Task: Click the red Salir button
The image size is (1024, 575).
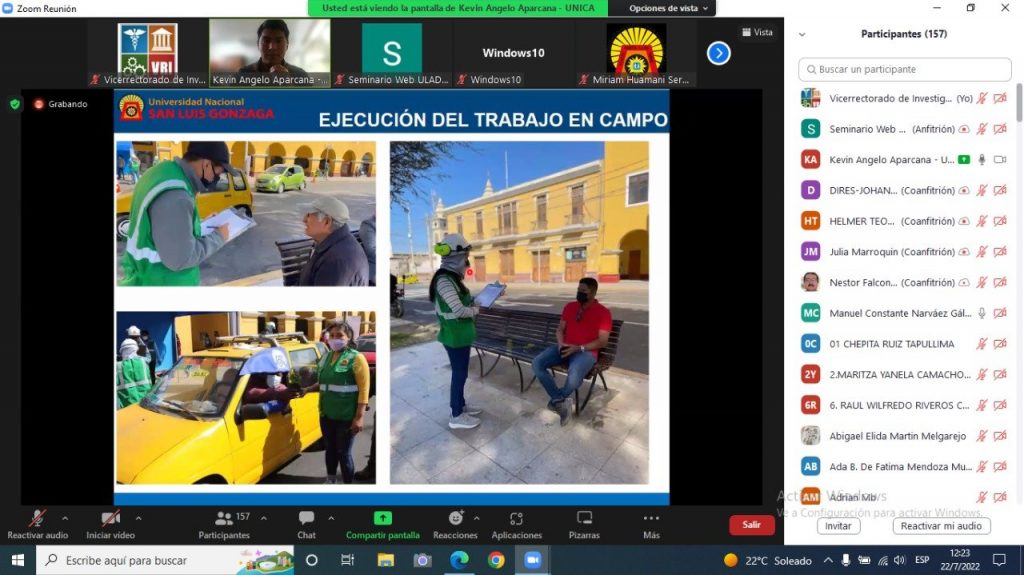Action: click(752, 525)
